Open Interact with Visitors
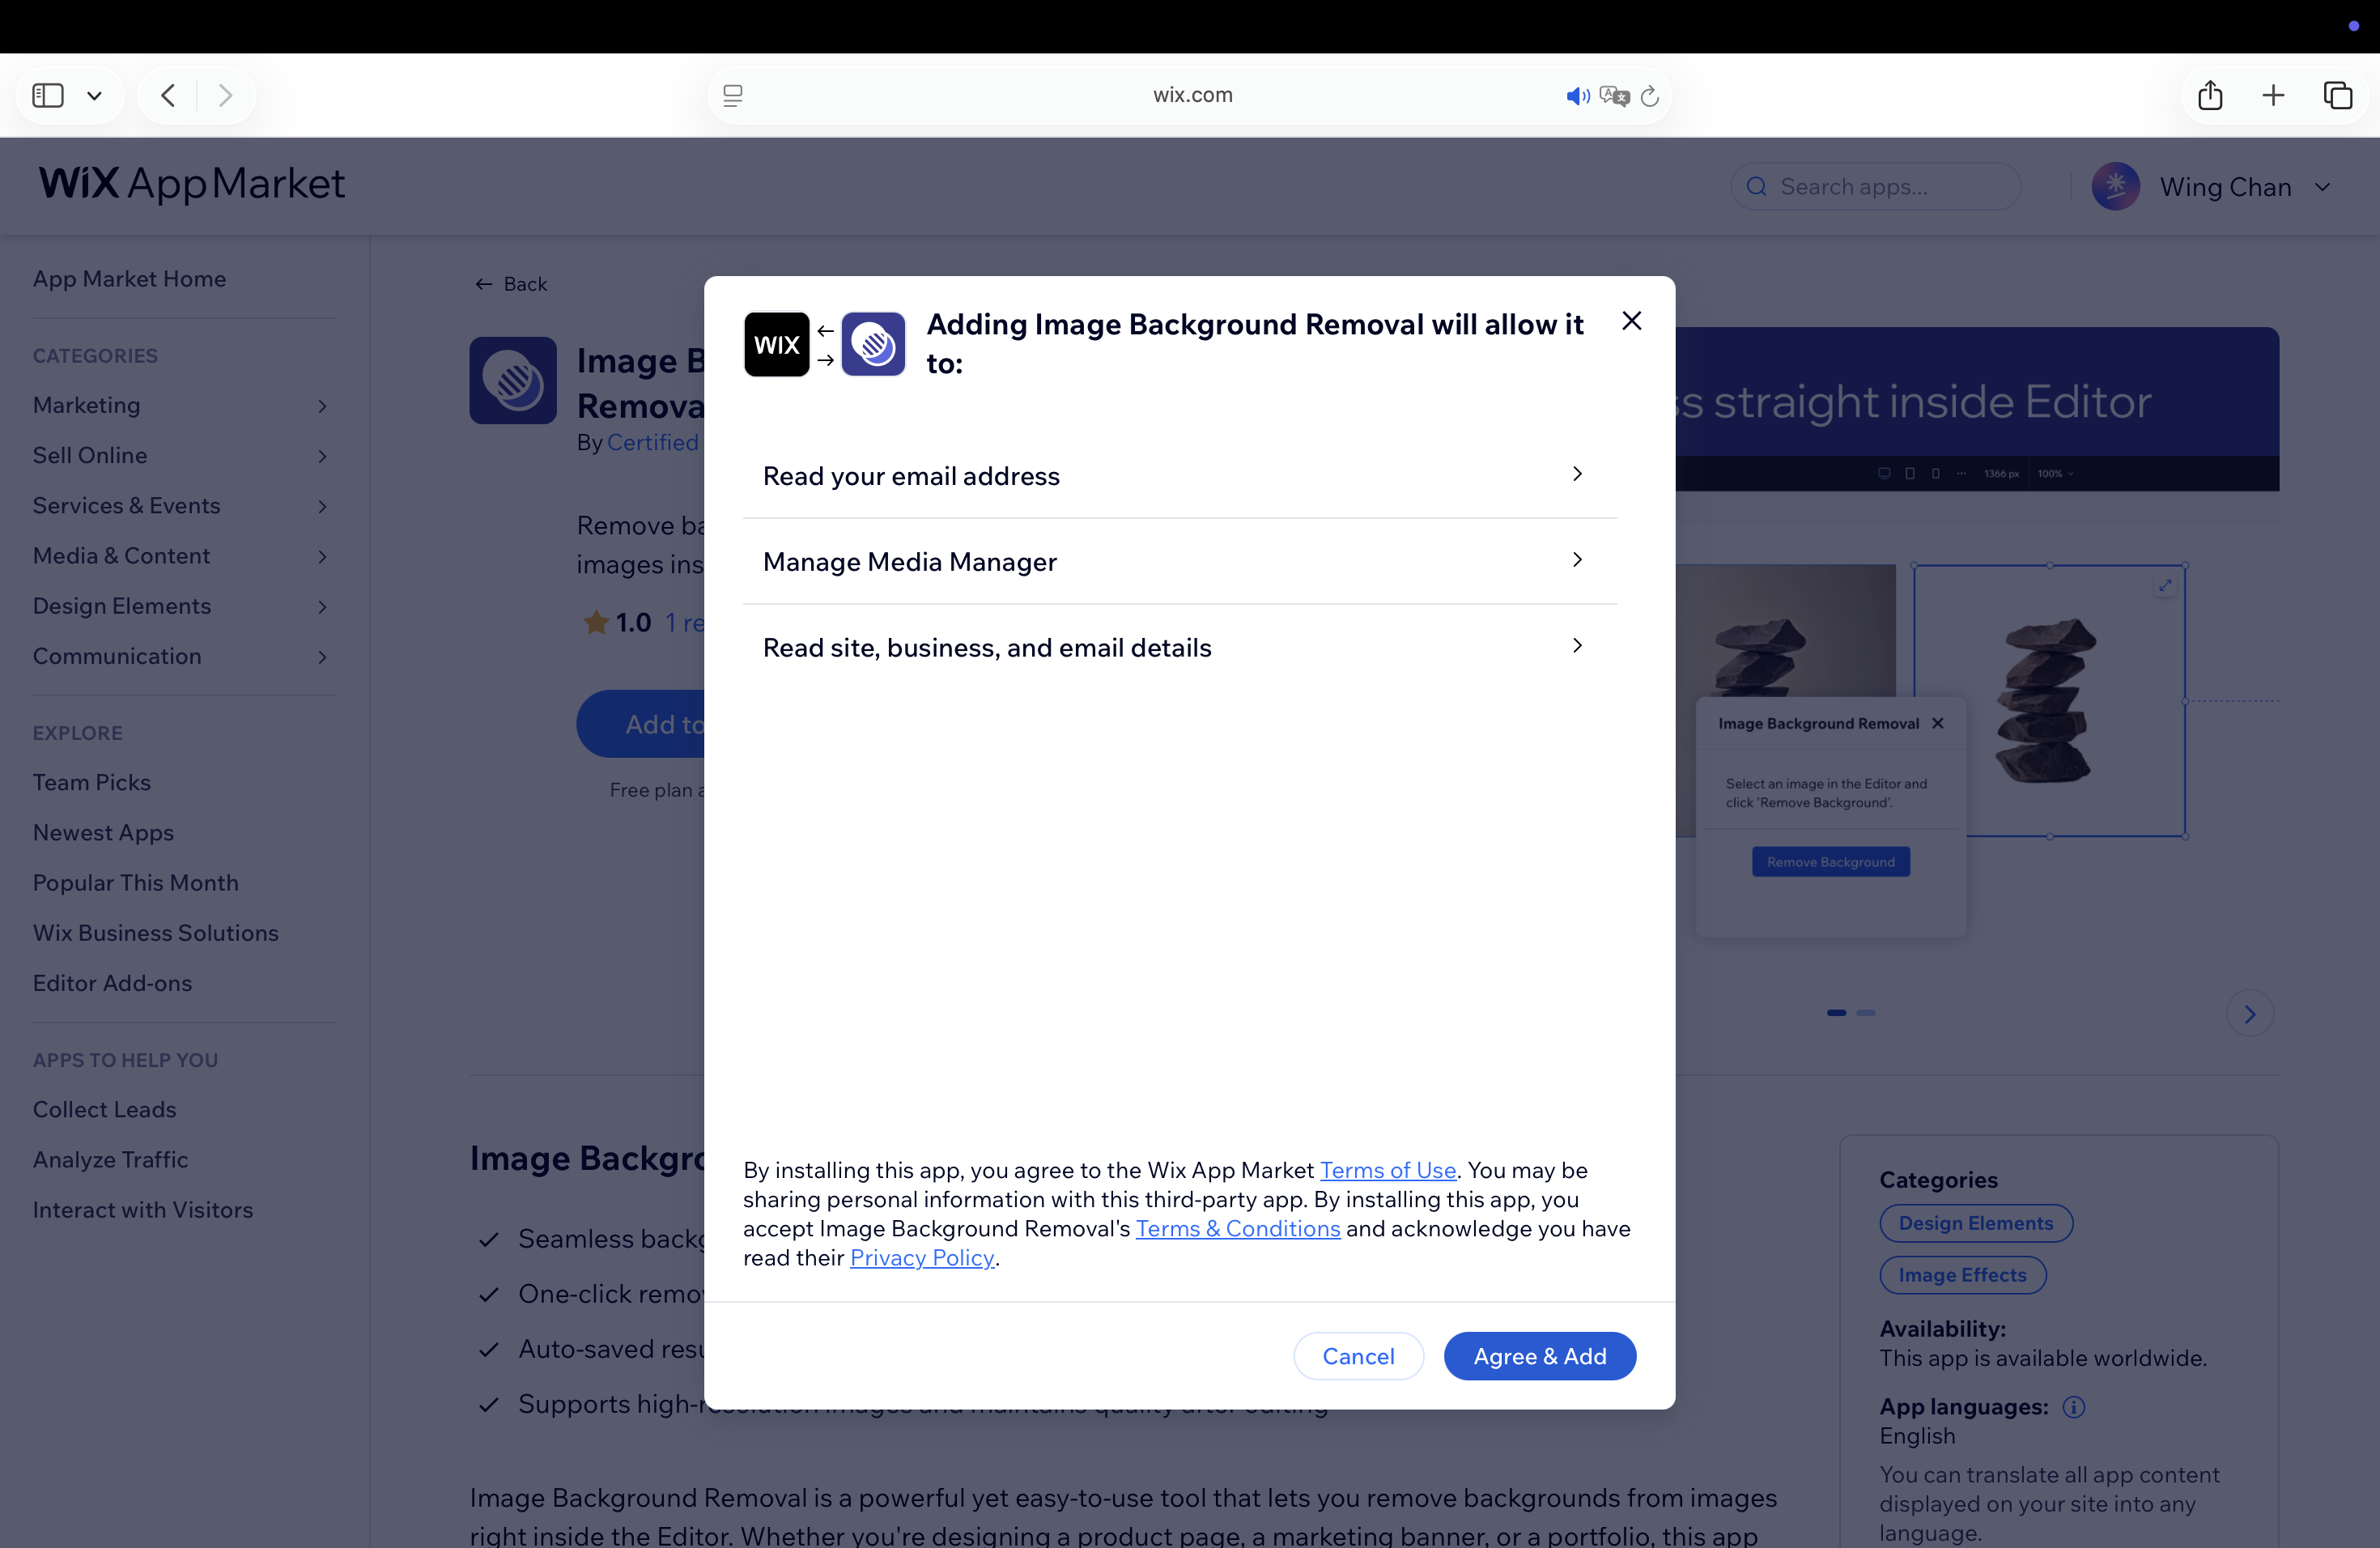 (x=142, y=1210)
